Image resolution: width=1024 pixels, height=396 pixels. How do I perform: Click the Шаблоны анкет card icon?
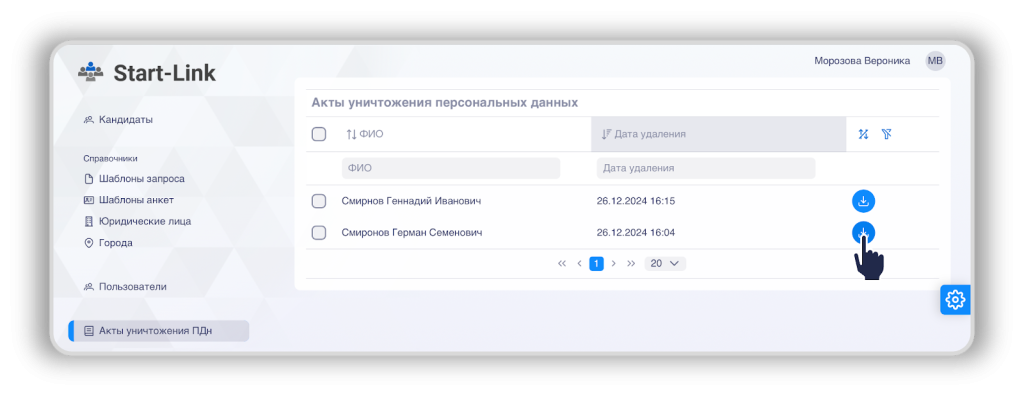pos(89,200)
